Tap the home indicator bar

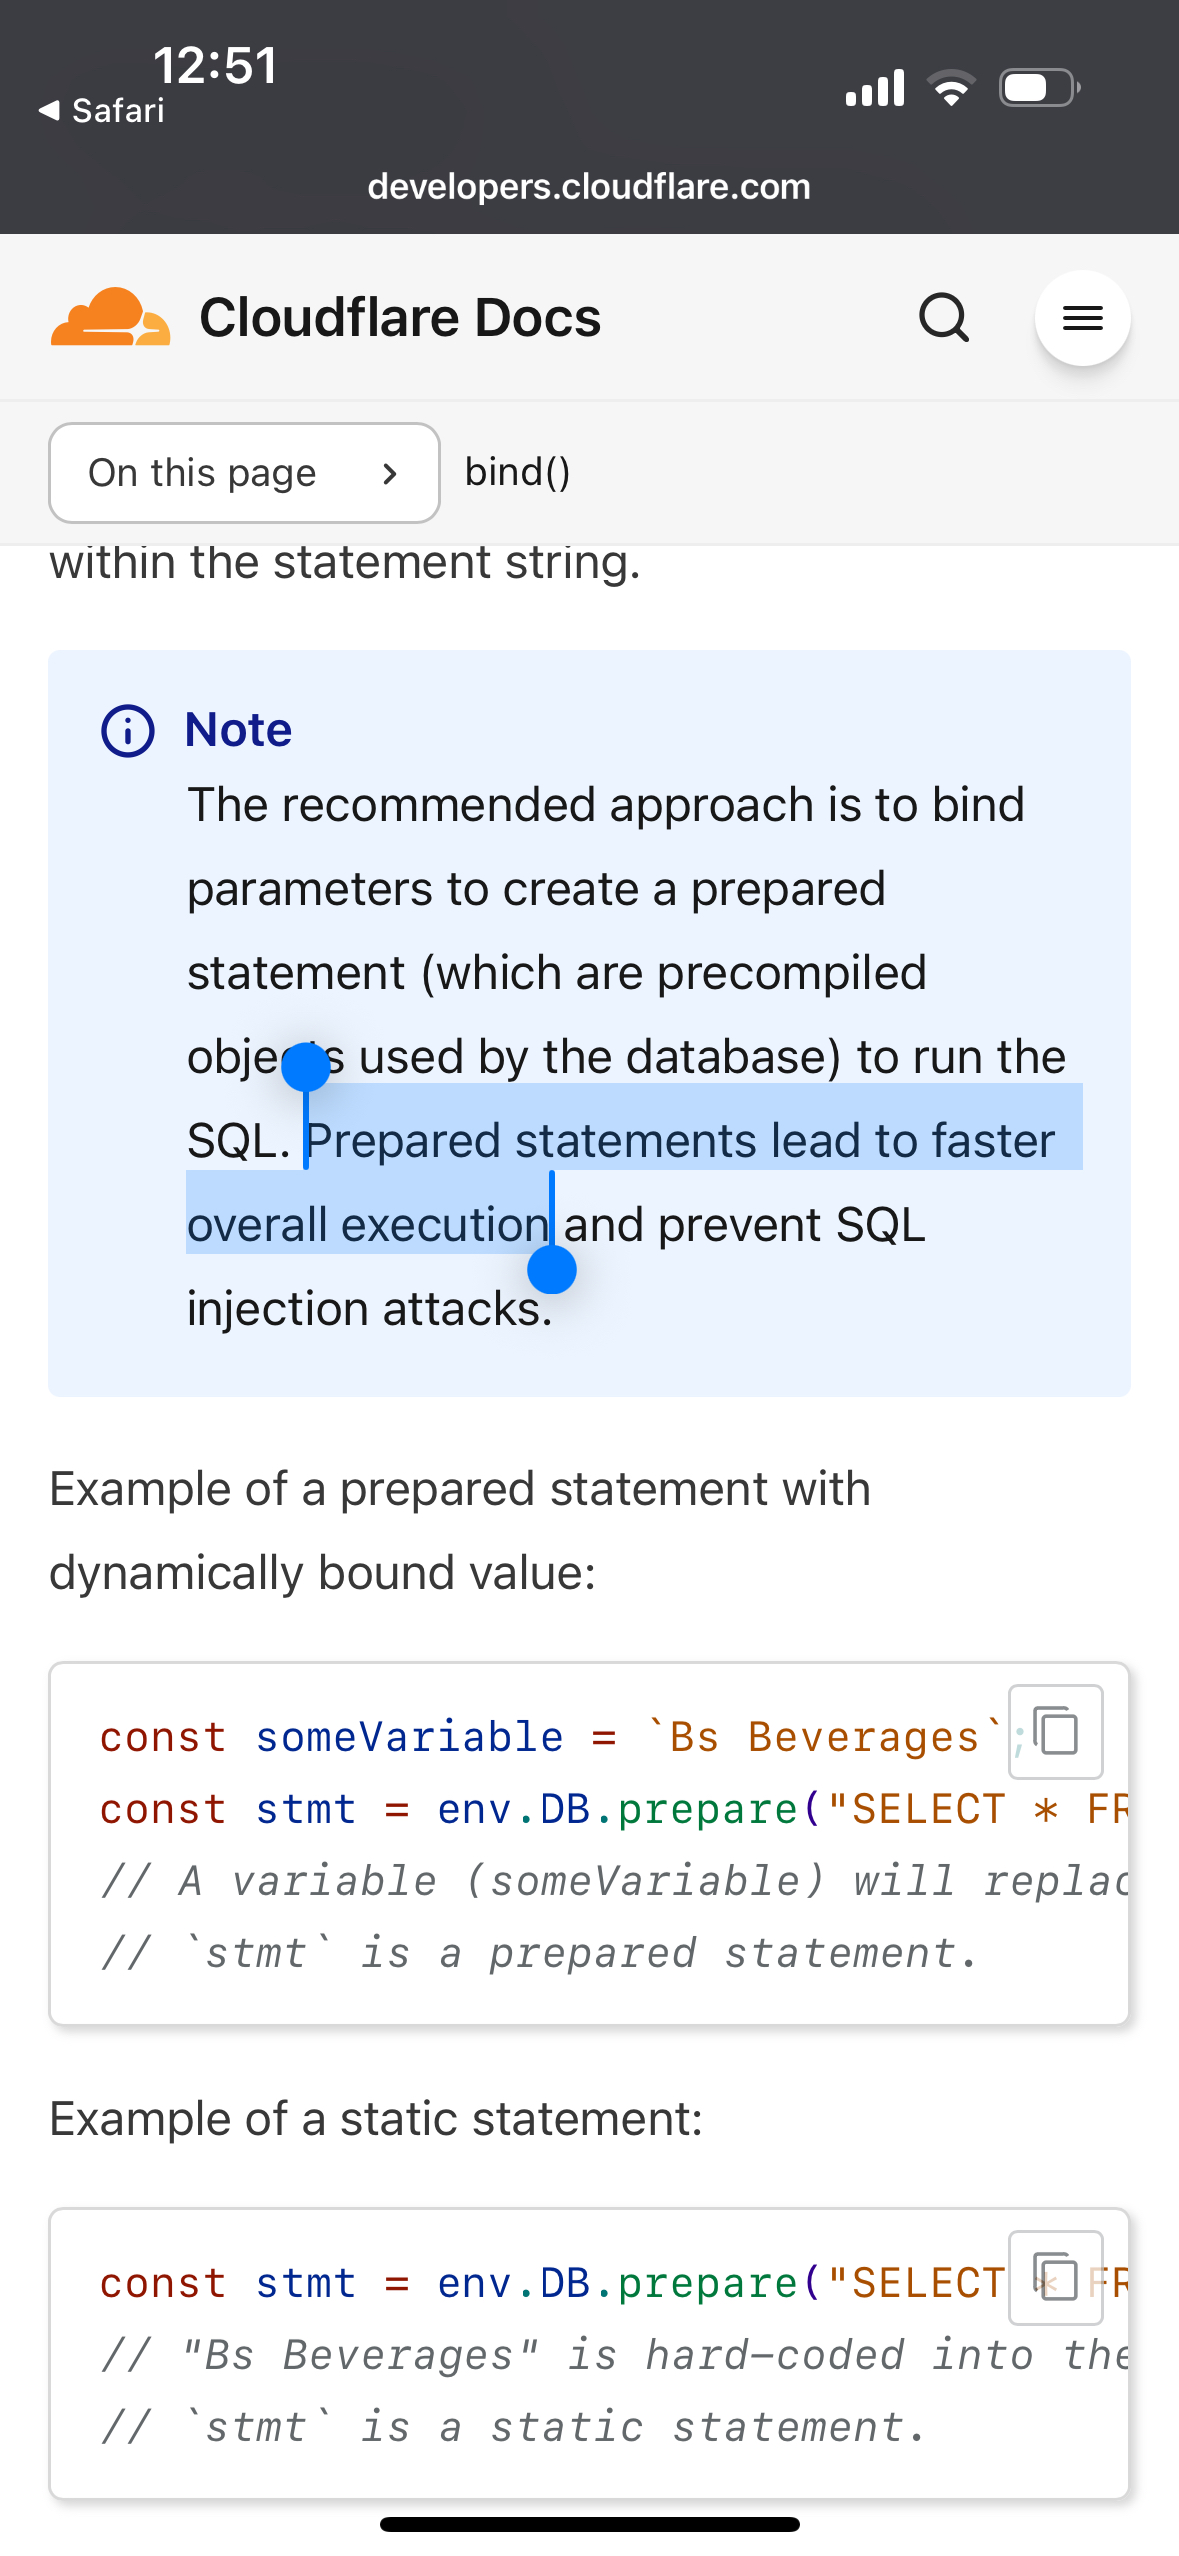(589, 2524)
